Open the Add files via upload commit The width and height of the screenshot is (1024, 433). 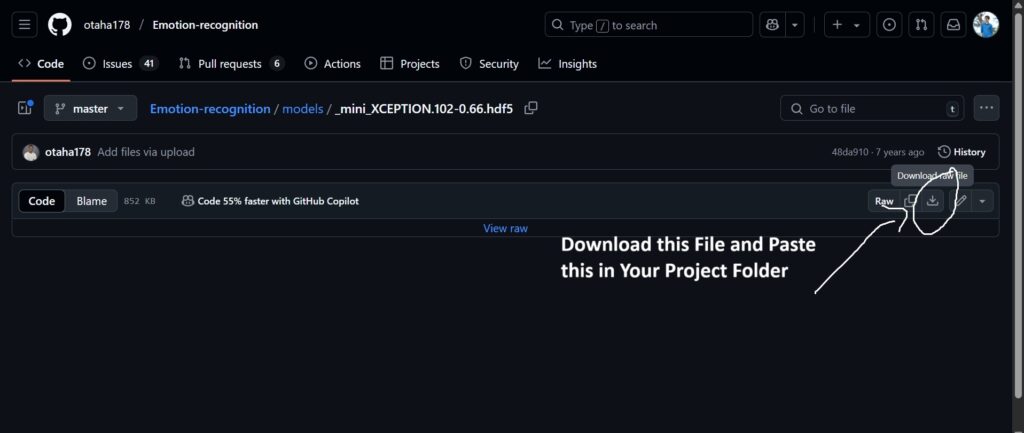[x=146, y=152]
